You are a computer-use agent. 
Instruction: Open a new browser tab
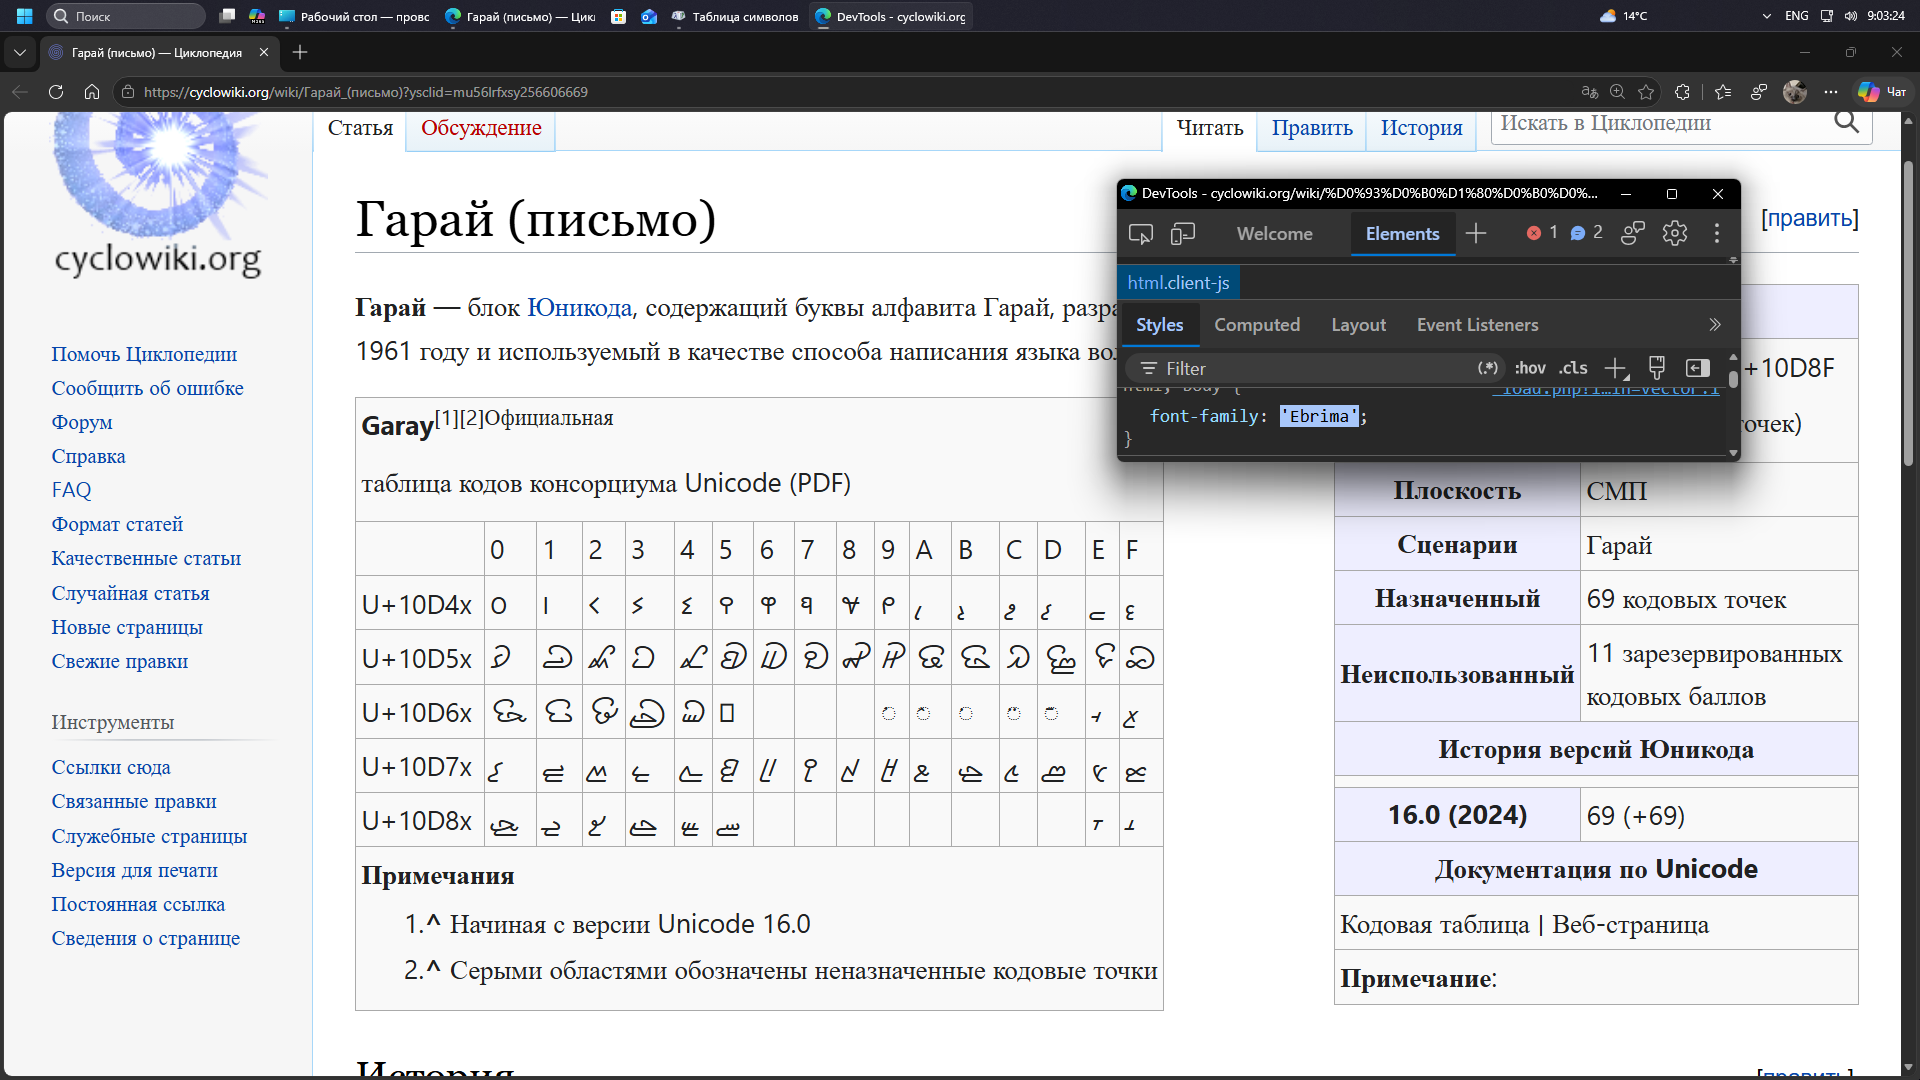pos(300,52)
